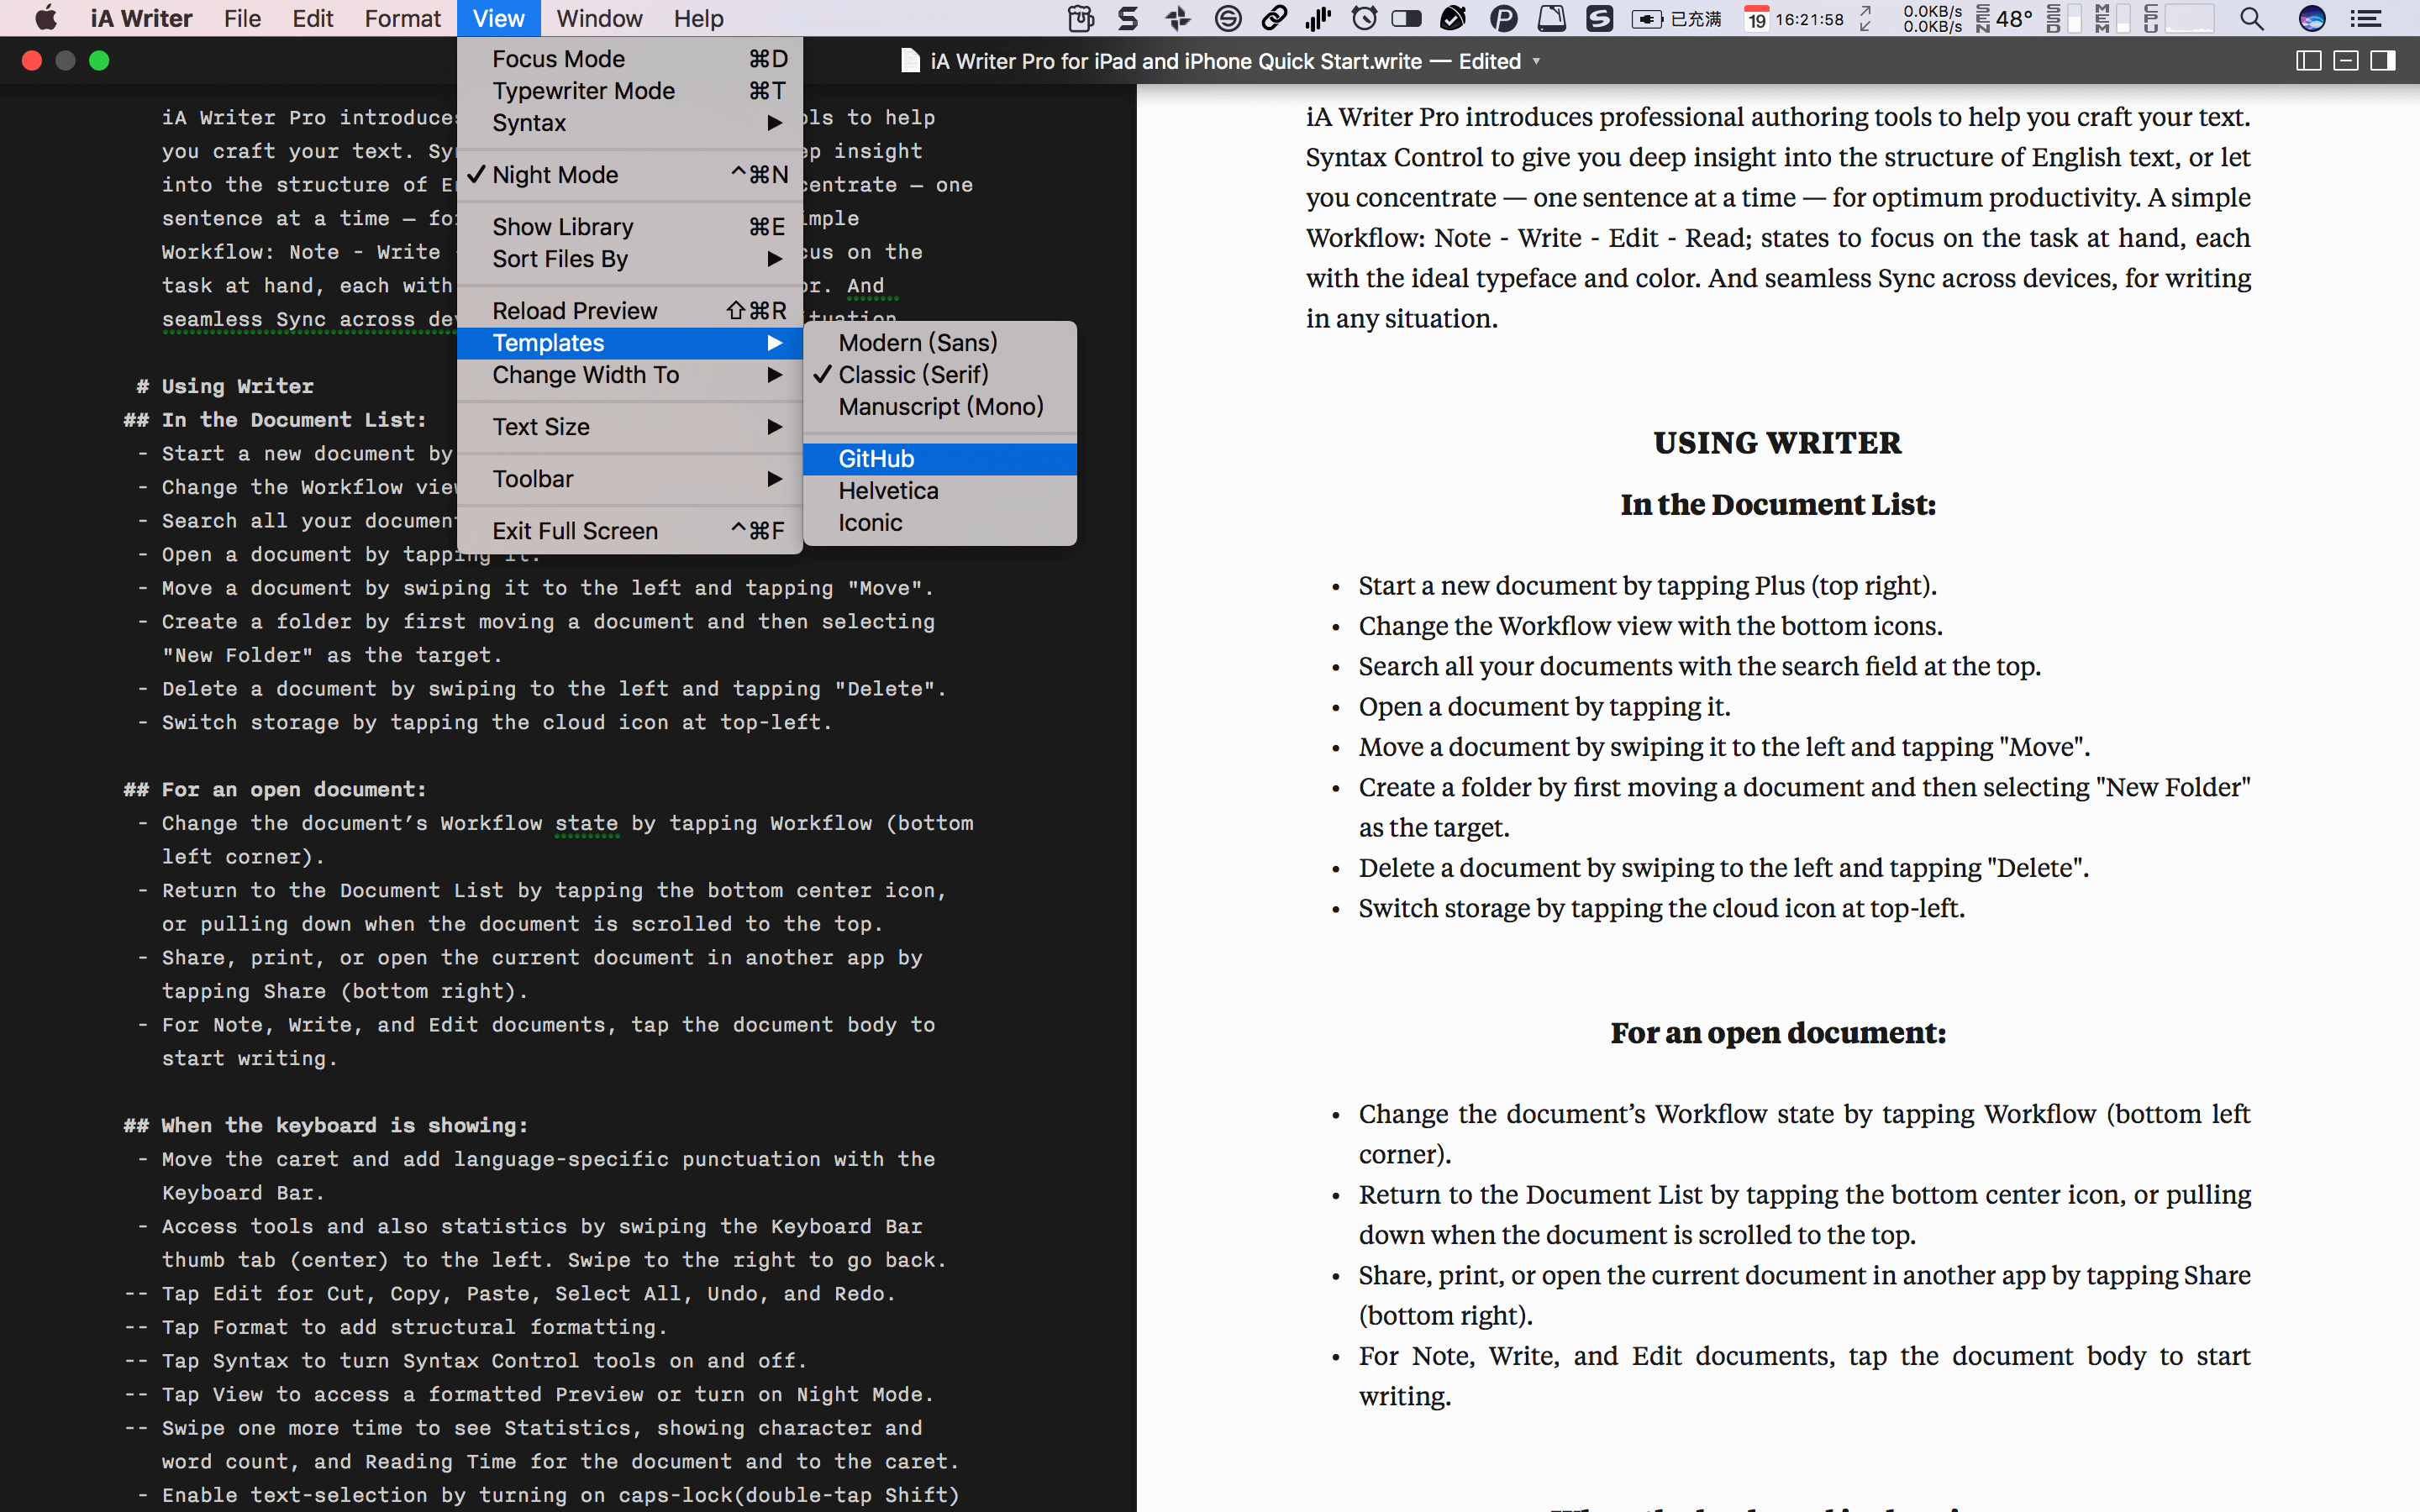The image size is (2420, 1512).
Task: Open the Window menu
Action: click(x=599, y=18)
